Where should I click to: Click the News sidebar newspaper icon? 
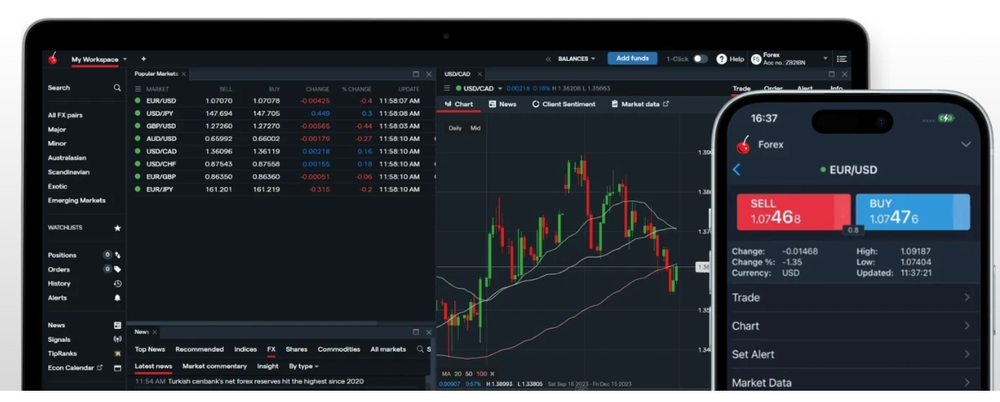[117, 325]
